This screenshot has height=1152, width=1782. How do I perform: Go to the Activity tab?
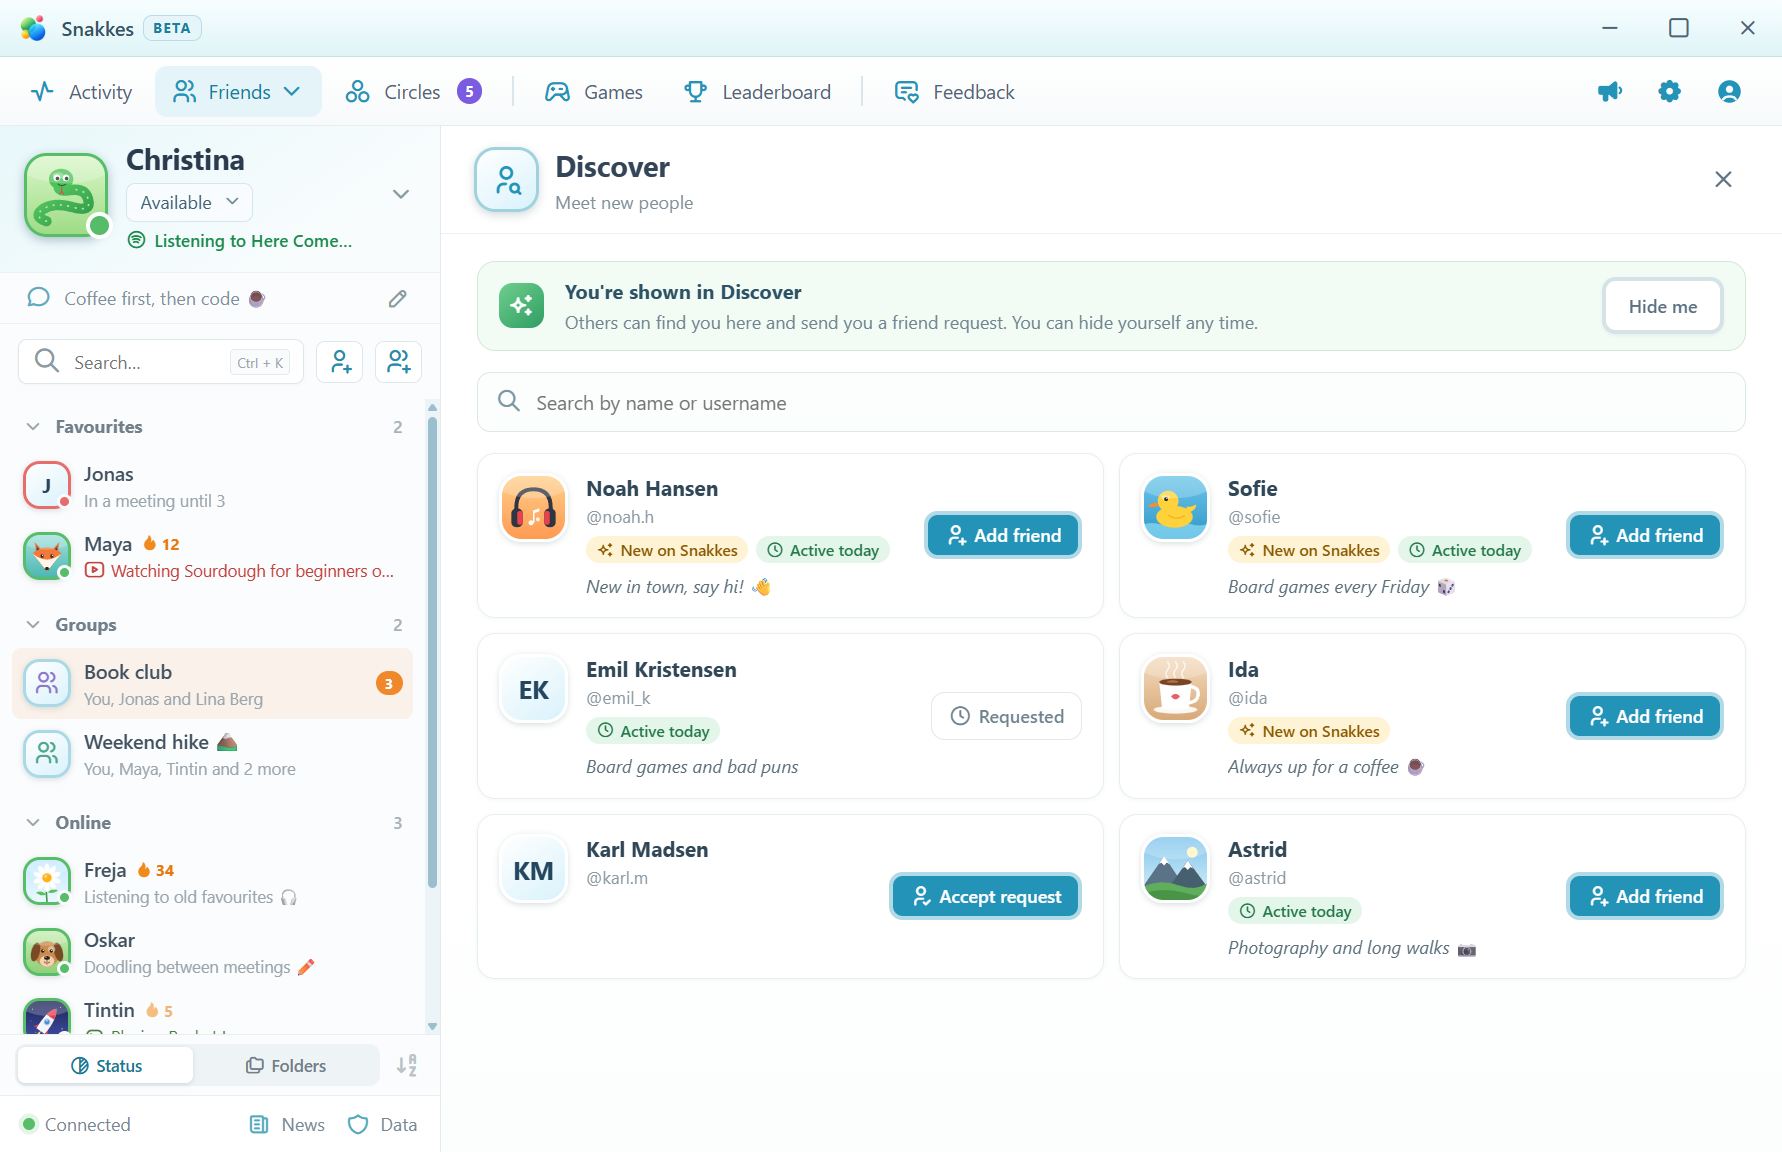[x=81, y=92]
